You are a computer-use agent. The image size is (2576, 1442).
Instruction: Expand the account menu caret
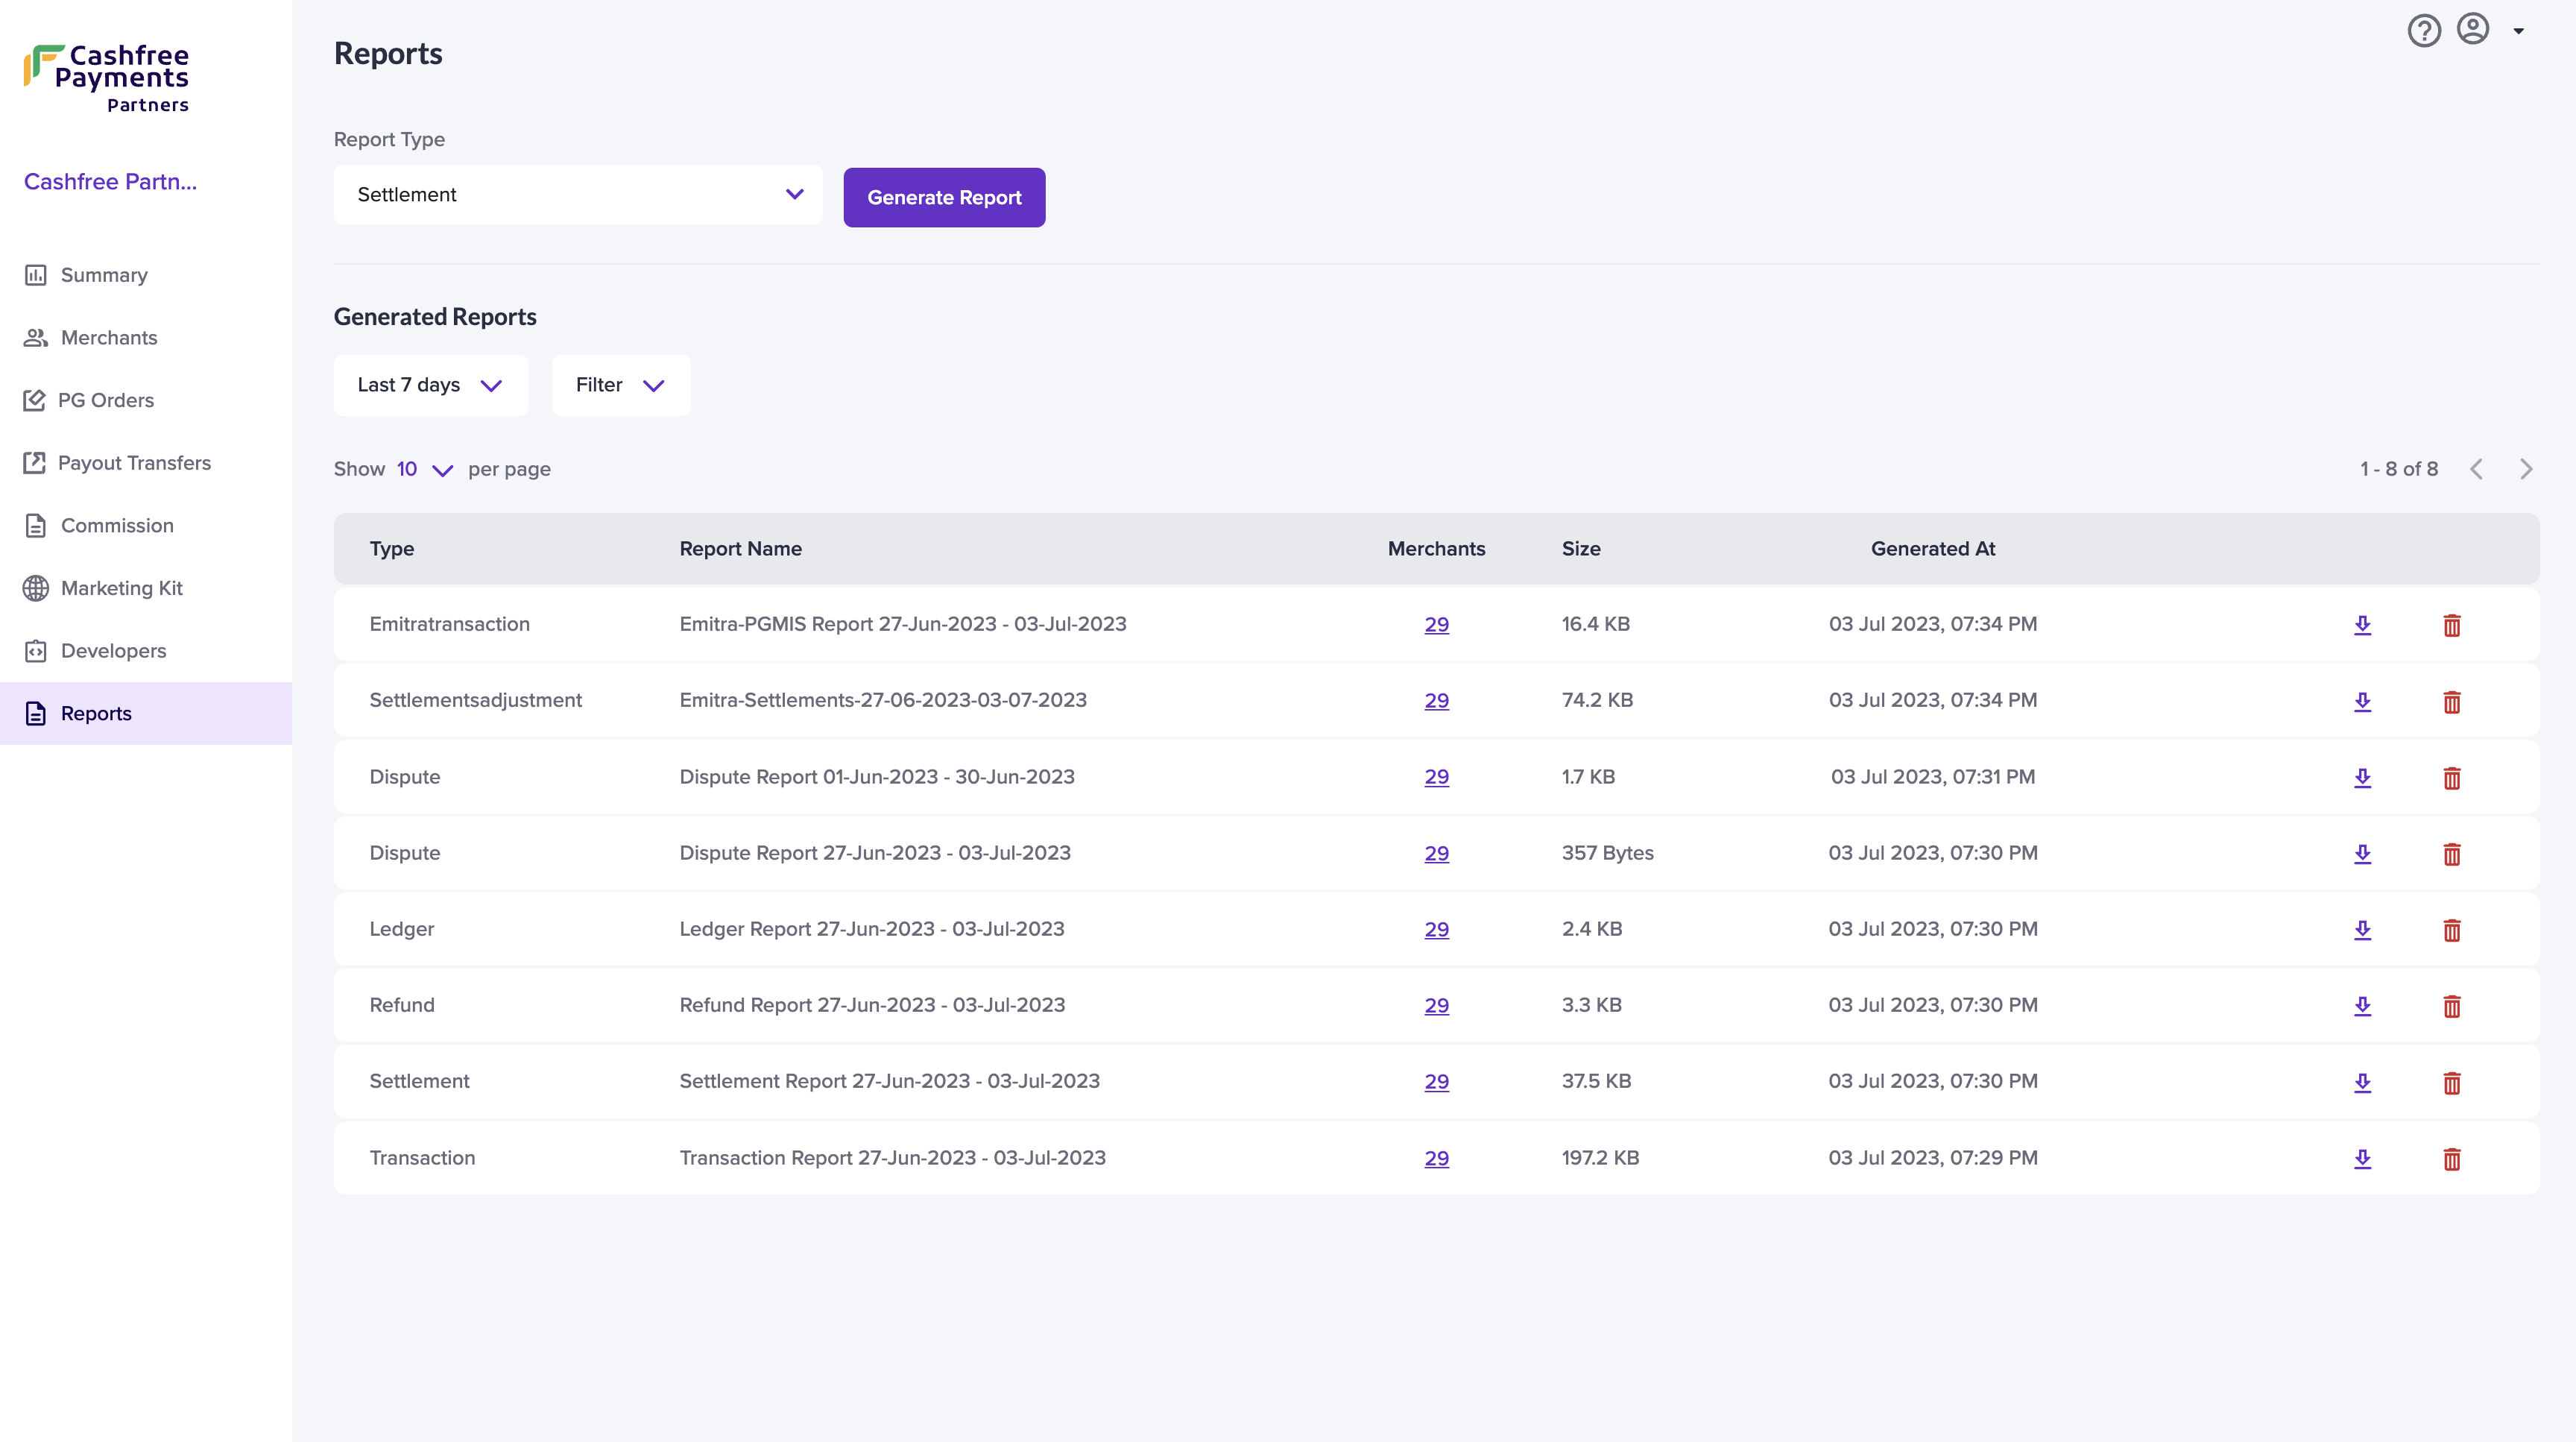(2518, 31)
